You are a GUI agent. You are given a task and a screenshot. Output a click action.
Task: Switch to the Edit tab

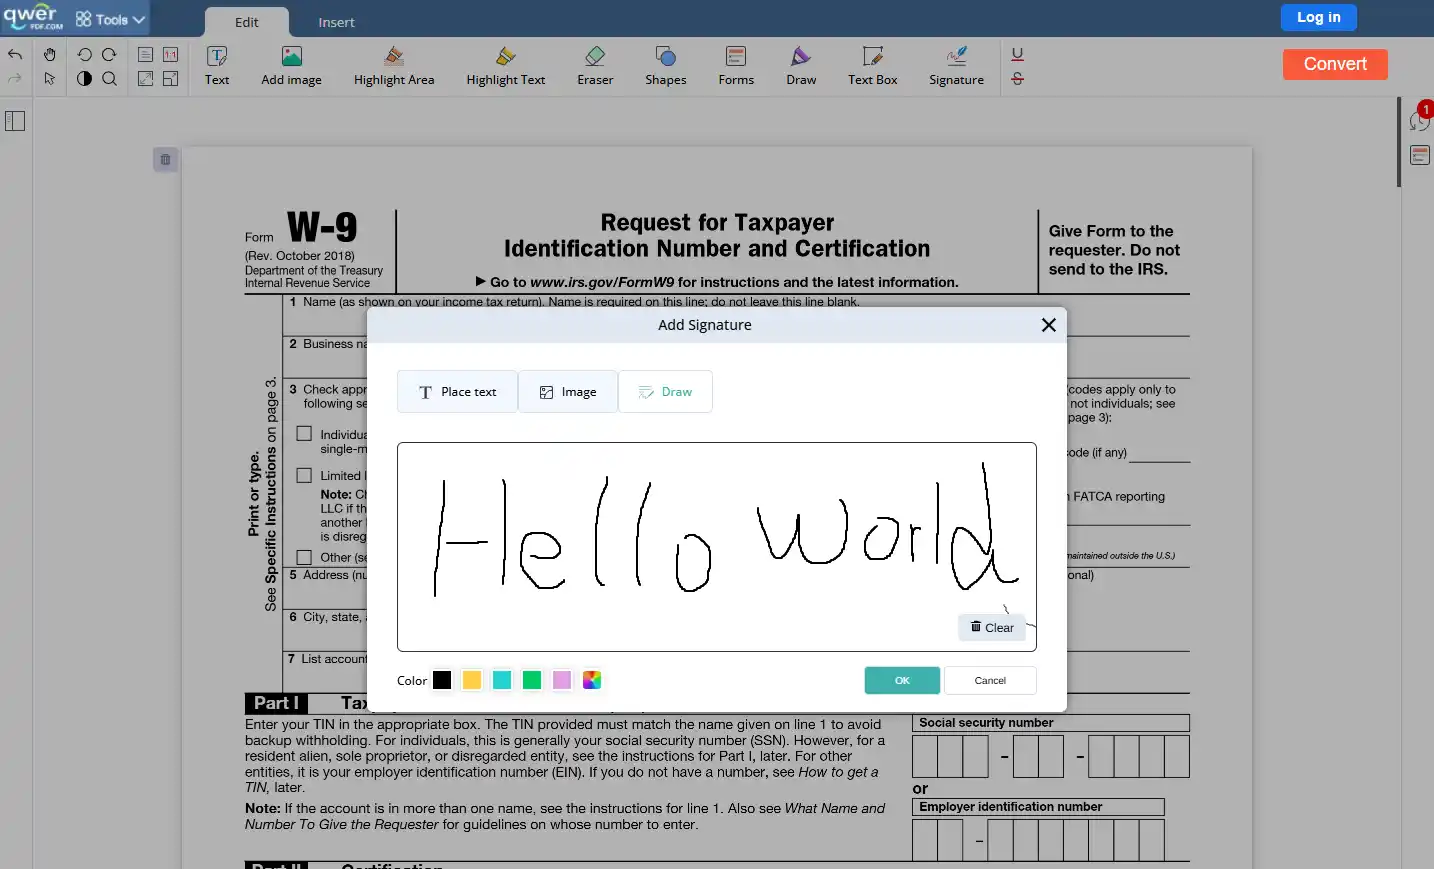click(x=247, y=22)
